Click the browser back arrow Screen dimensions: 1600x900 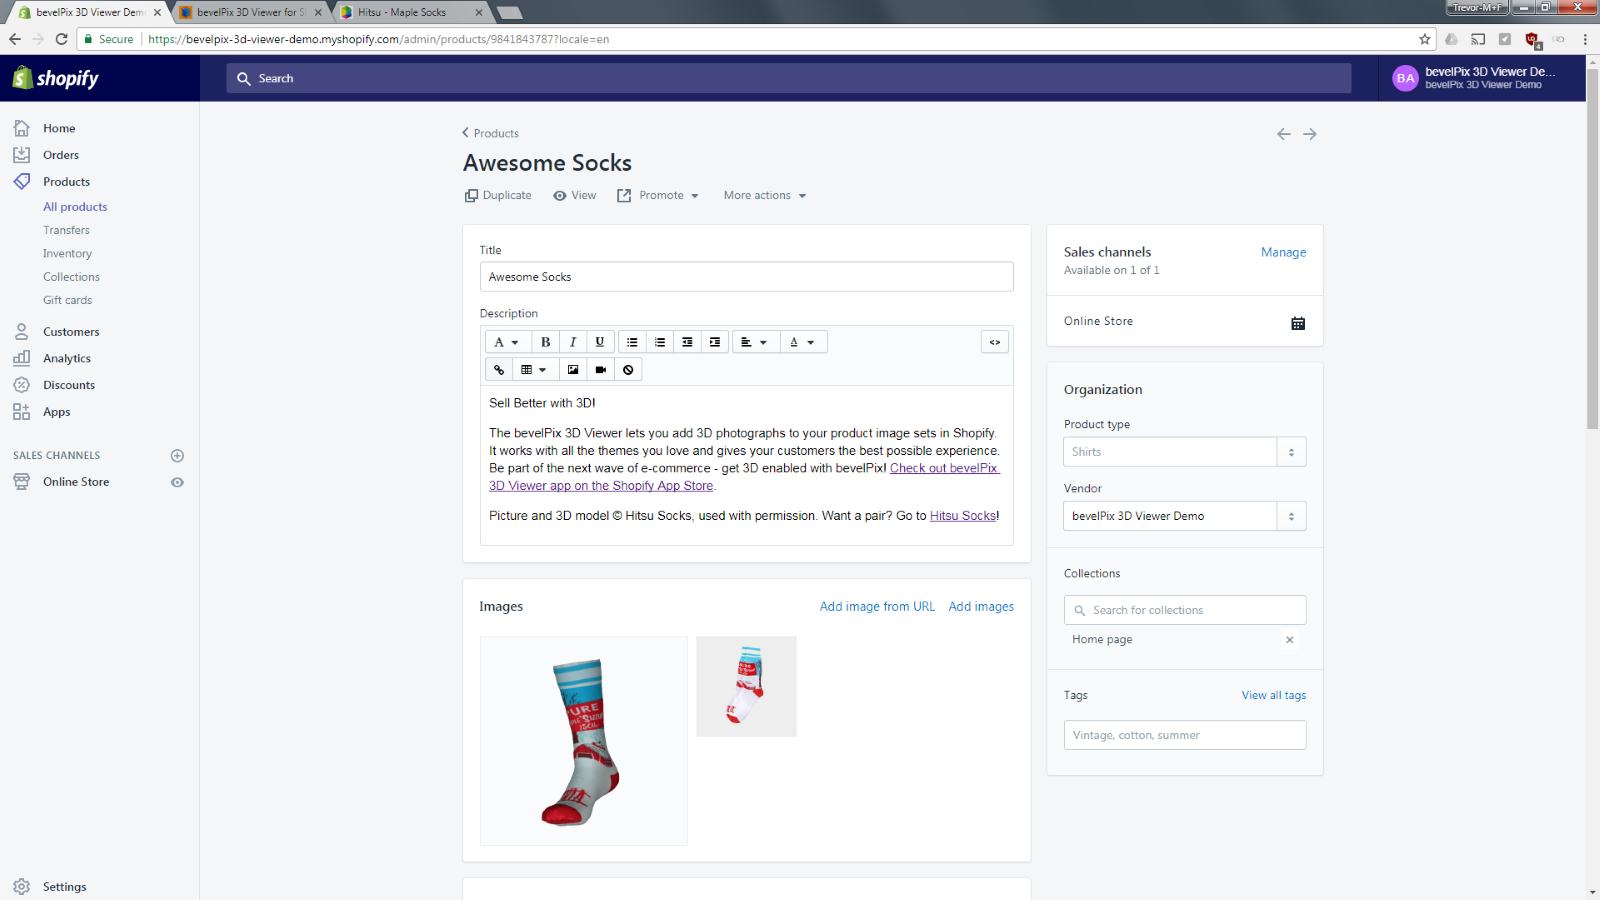pyautogui.click(x=15, y=39)
